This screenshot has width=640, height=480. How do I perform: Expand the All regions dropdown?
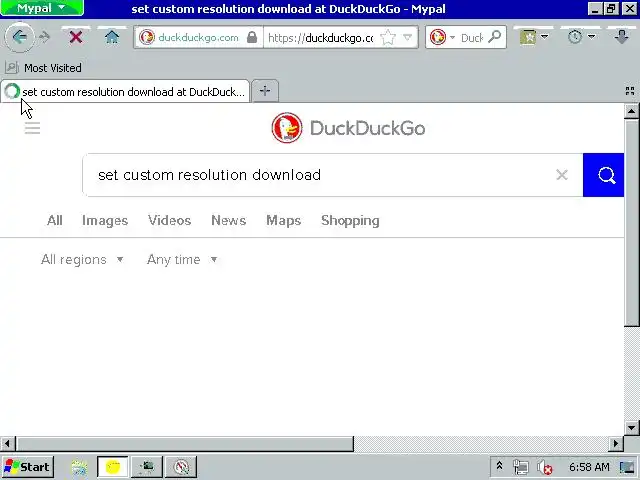click(82, 260)
